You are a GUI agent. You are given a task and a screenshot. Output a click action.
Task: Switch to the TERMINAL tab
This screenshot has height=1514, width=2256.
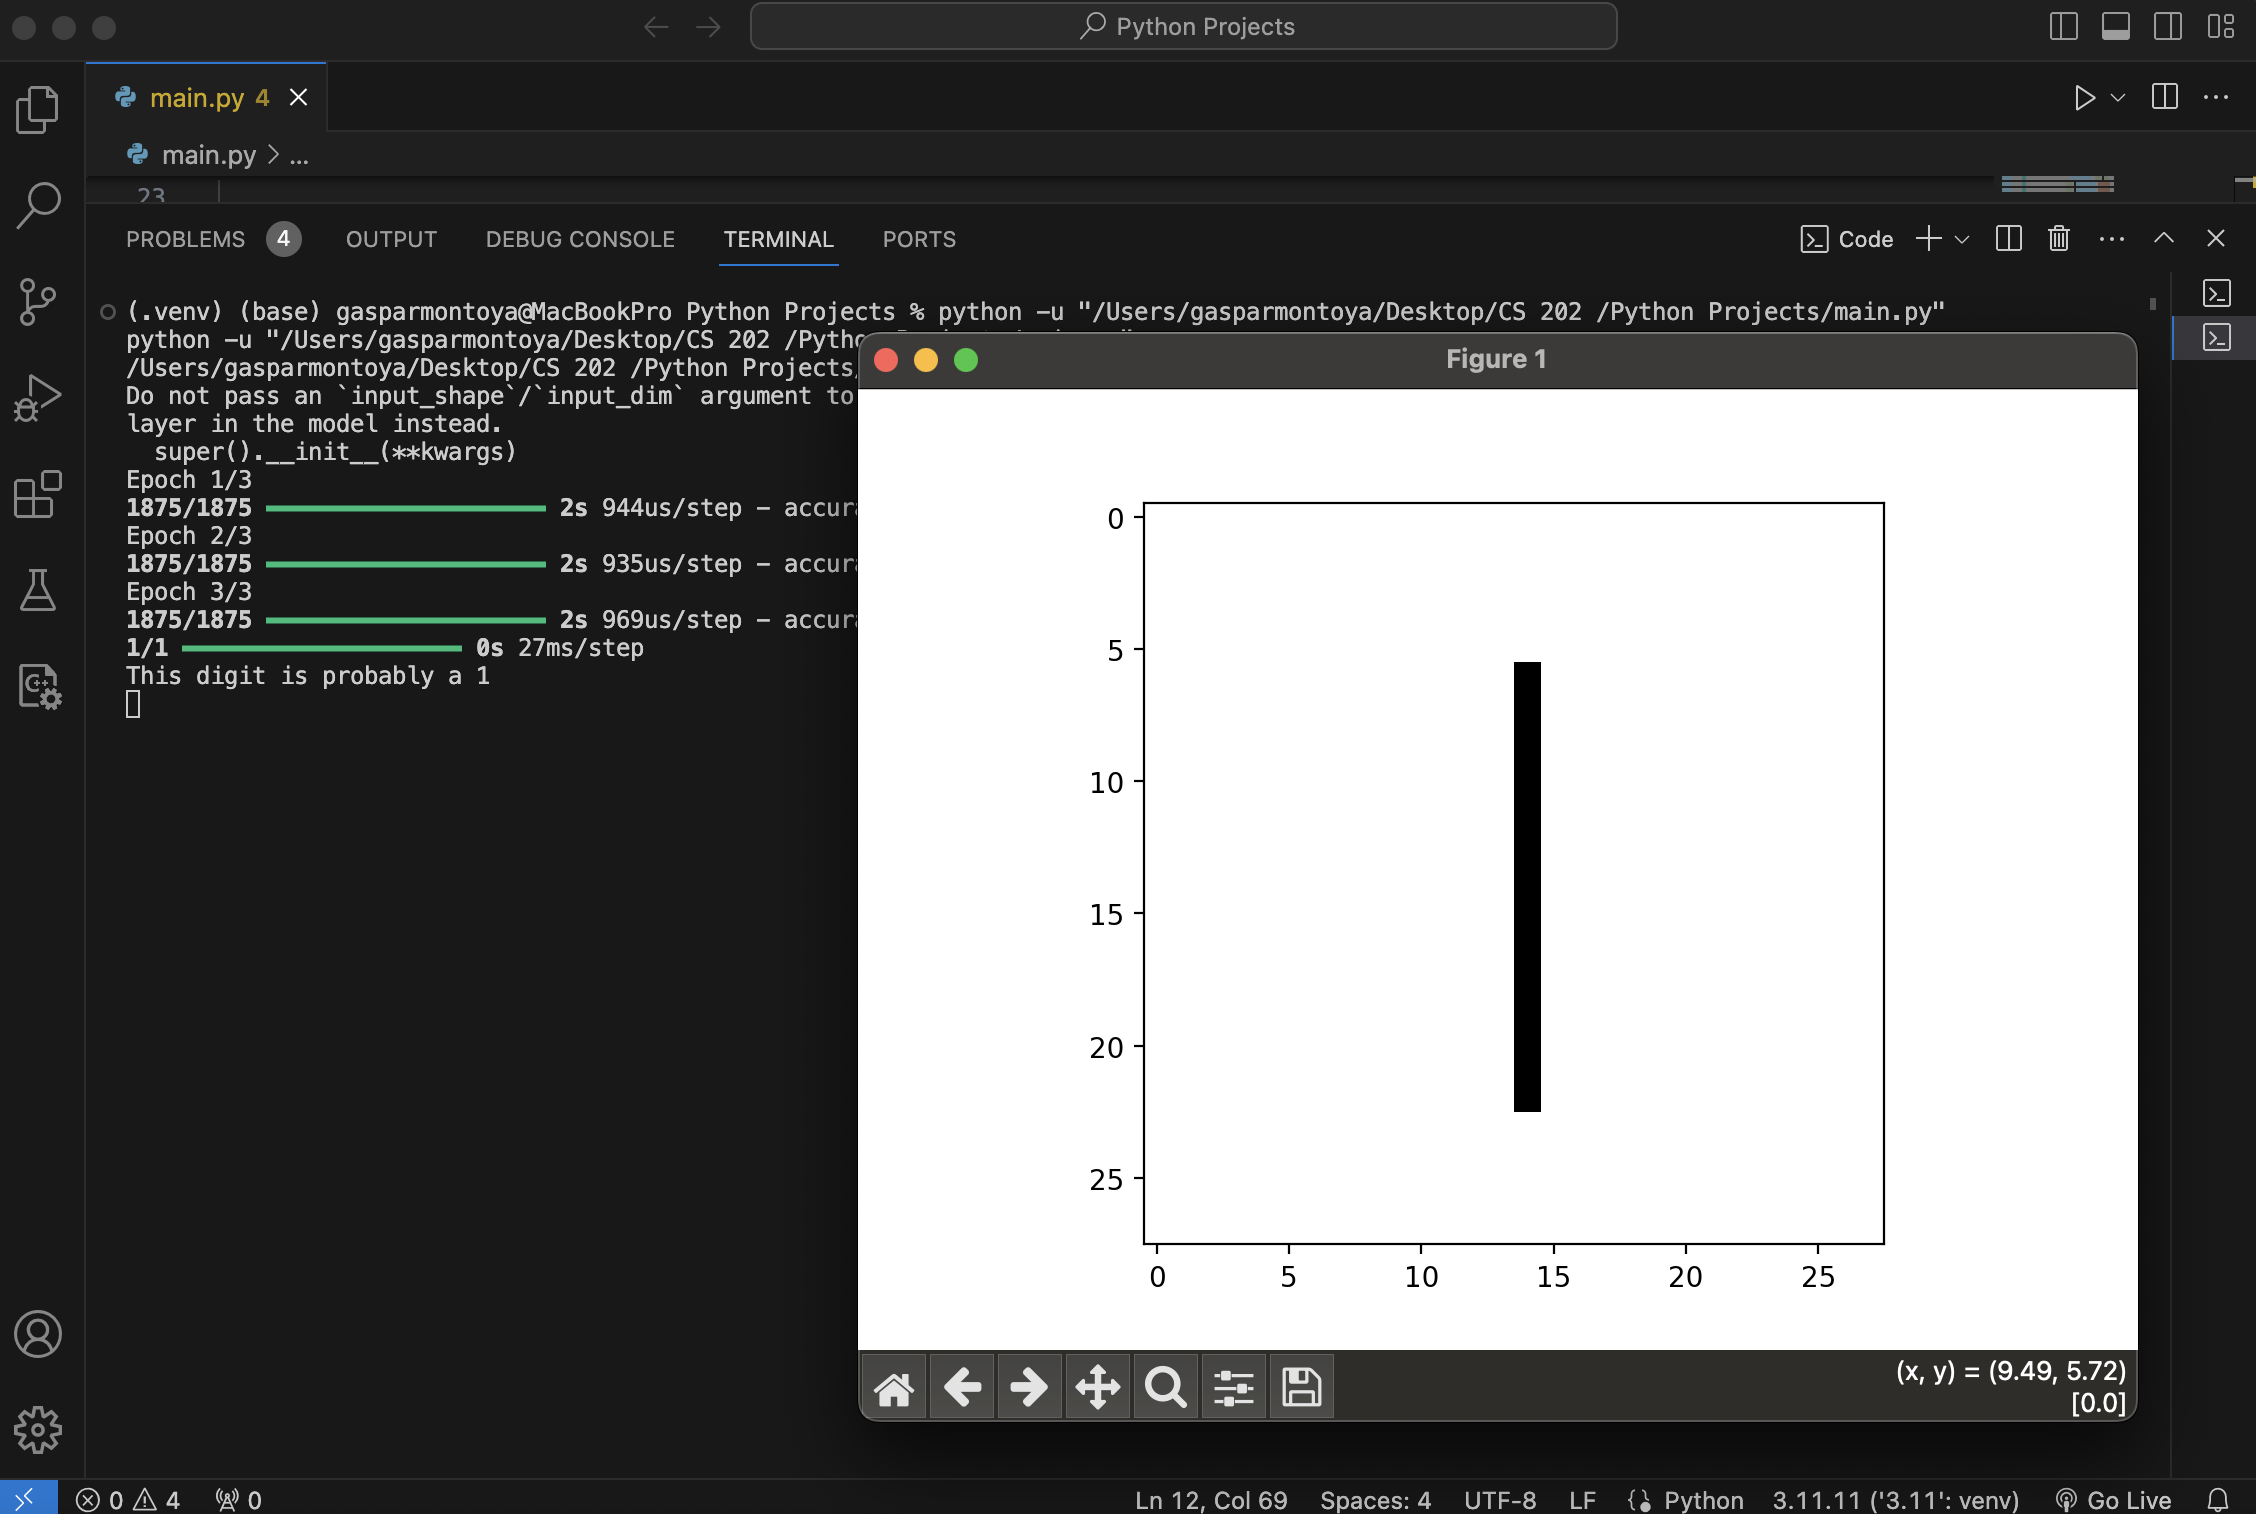(778, 239)
